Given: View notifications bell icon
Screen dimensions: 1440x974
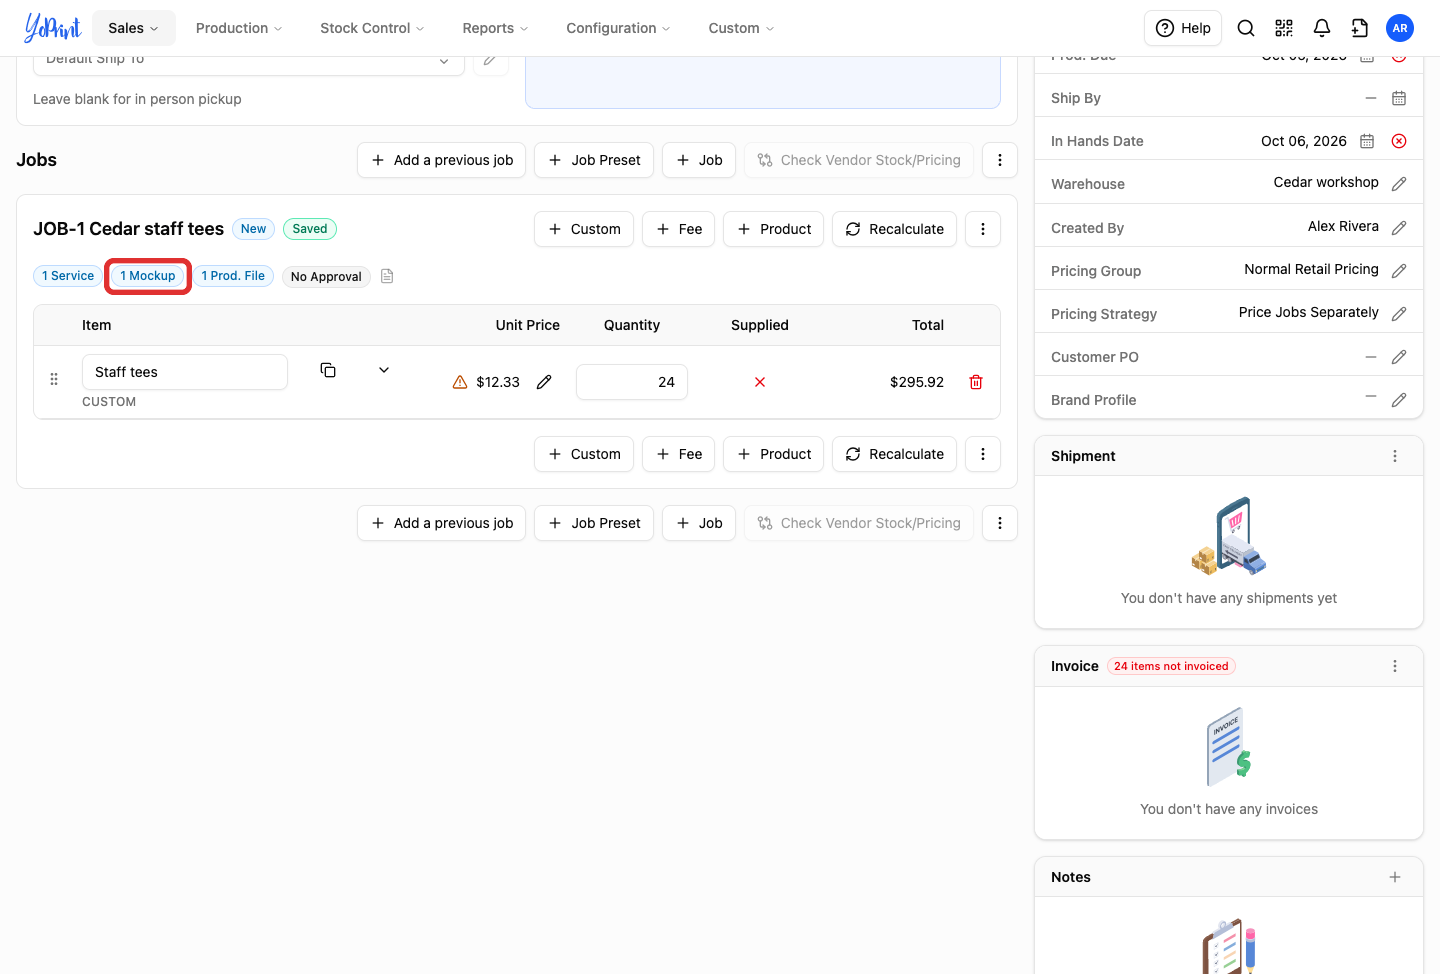Looking at the screenshot, I should pyautogui.click(x=1322, y=28).
